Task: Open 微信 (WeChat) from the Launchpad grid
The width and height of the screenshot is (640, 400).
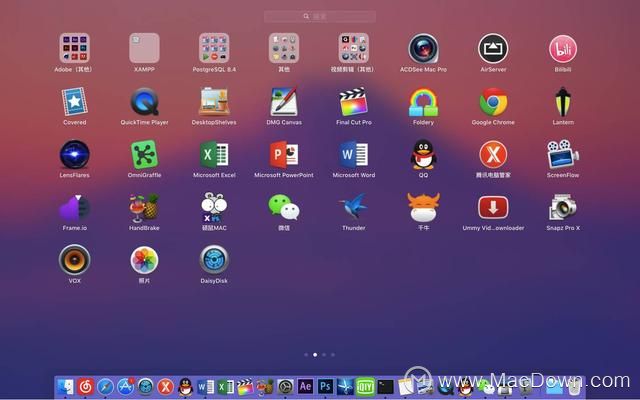Action: click(284, 207)
